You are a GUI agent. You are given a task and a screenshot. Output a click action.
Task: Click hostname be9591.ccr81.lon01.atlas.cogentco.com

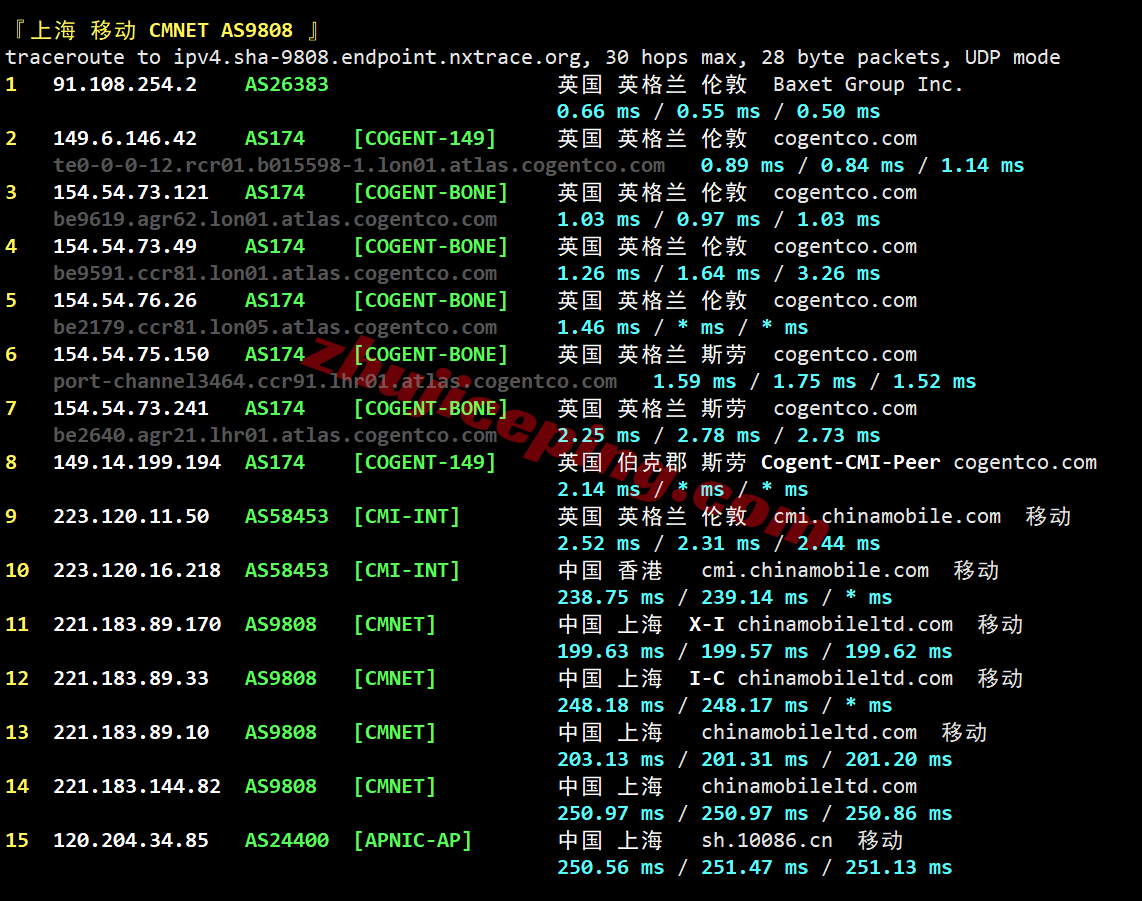point(275,273)
